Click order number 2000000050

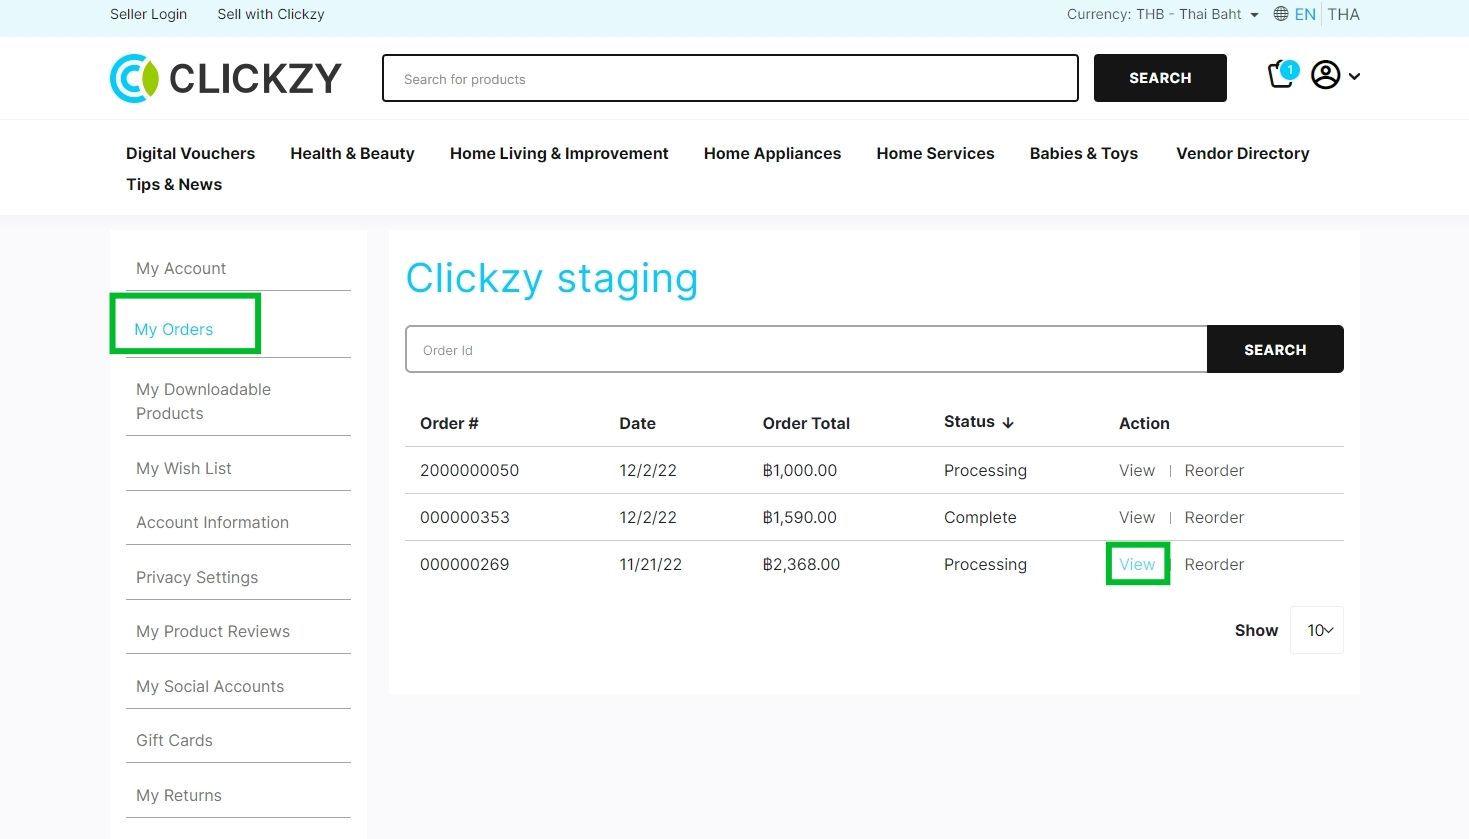[469, 470]
